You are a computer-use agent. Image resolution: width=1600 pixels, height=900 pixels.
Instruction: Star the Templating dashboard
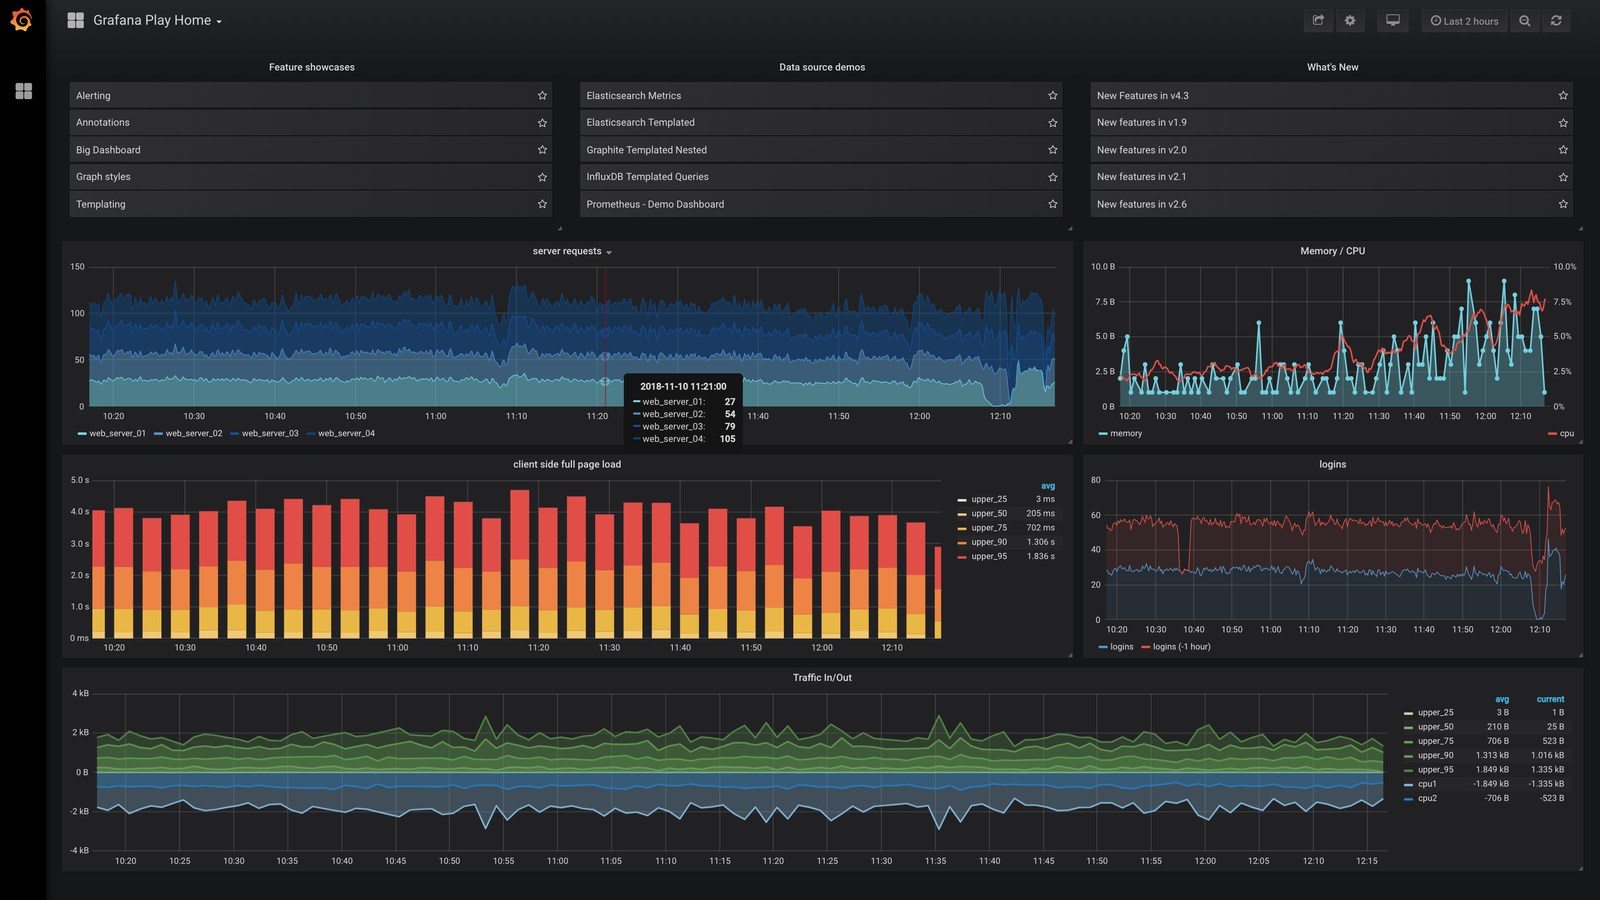(542, 204)
